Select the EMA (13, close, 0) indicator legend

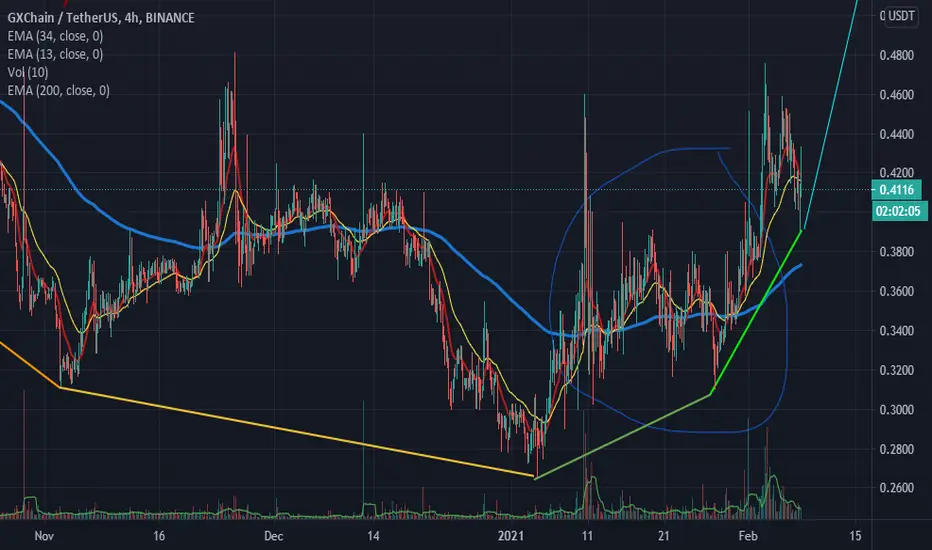[55, 54]
